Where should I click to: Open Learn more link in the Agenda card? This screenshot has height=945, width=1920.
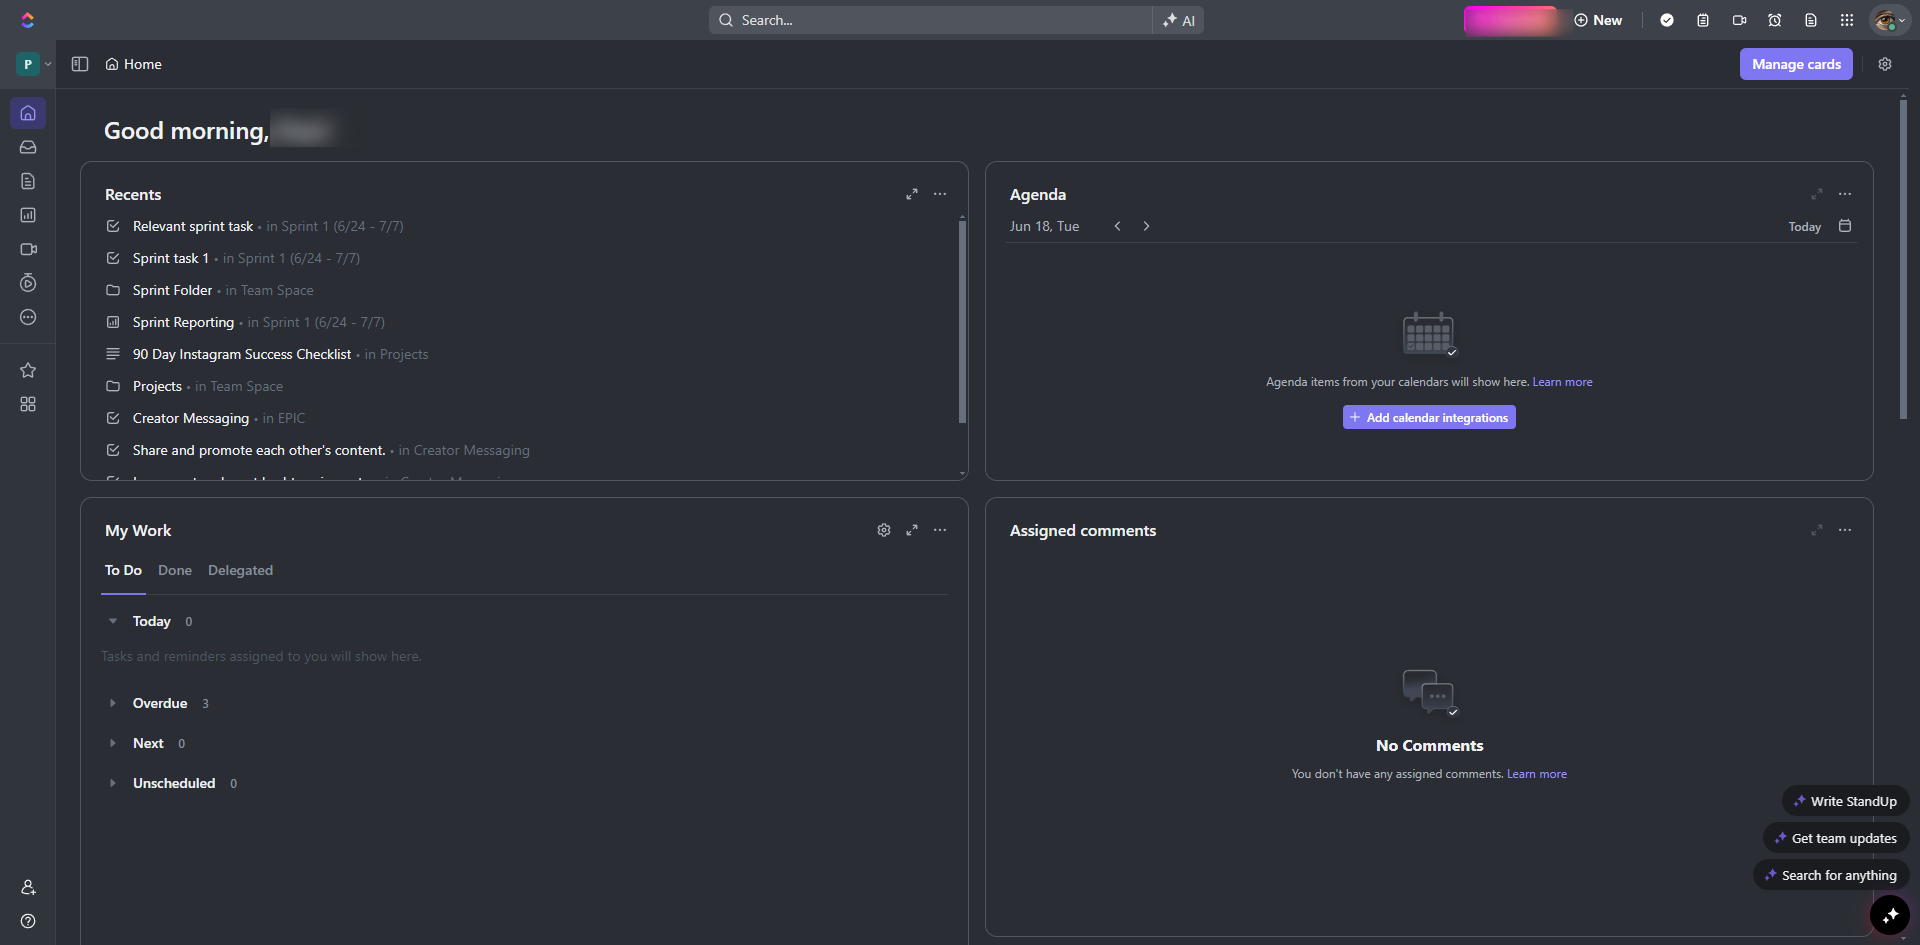coord(1562,382)
